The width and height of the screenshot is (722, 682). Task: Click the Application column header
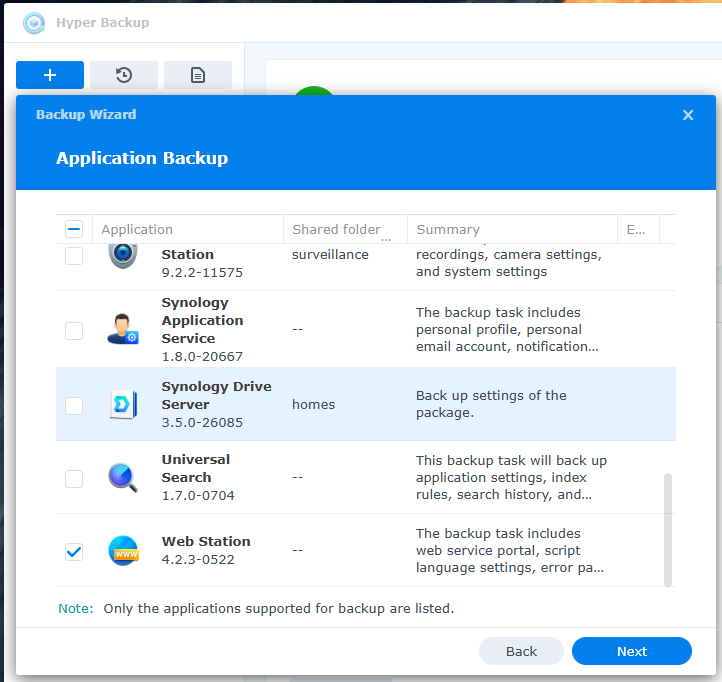point(188,229)
